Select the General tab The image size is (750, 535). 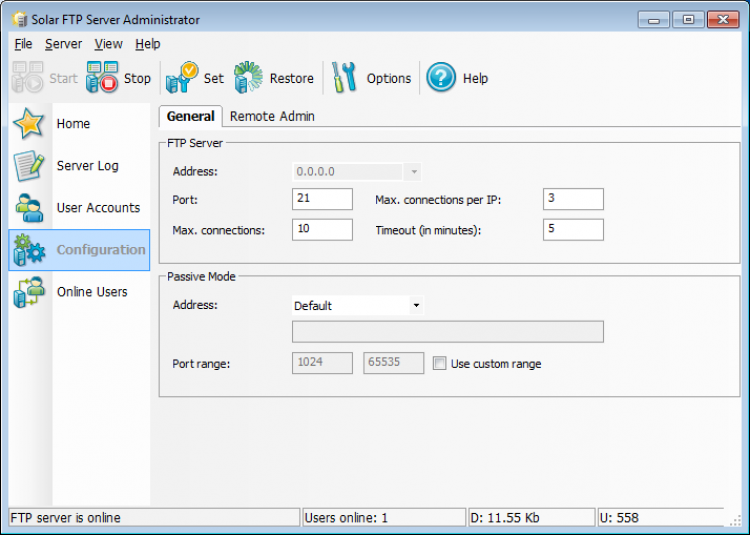pos(190,116)
